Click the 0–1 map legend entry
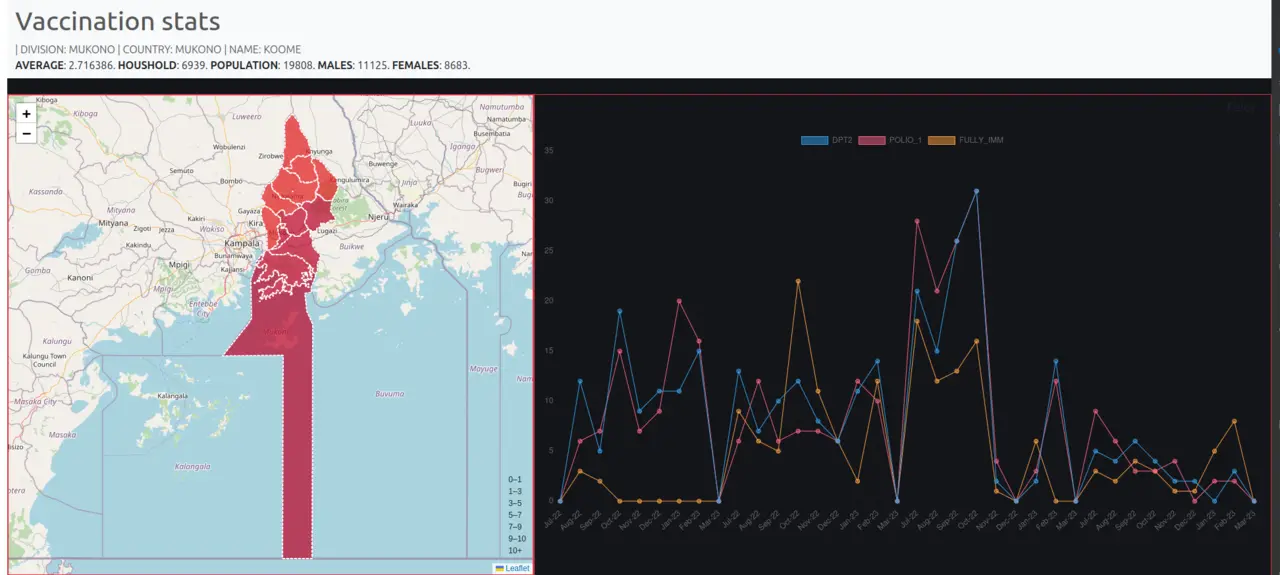1280x575 pixels. [515, 480]
